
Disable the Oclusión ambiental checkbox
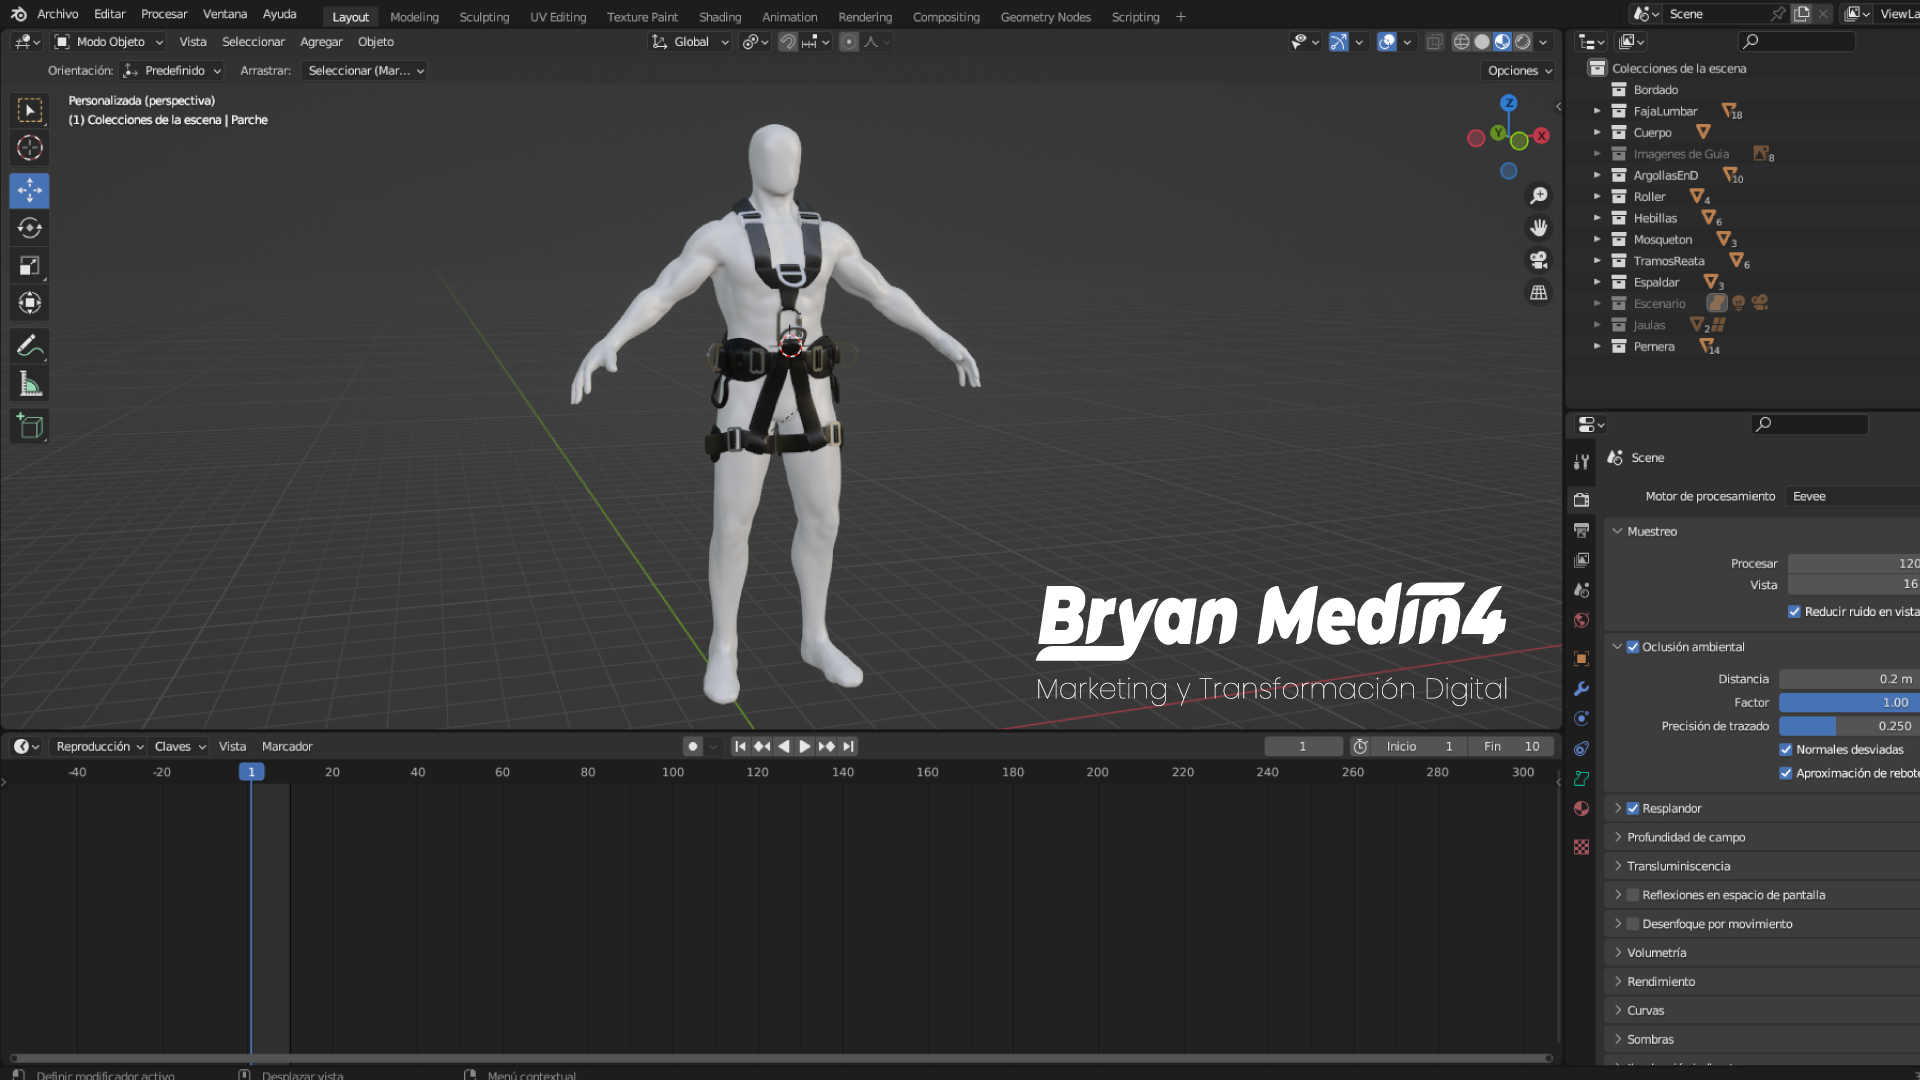click(1633, 647)
